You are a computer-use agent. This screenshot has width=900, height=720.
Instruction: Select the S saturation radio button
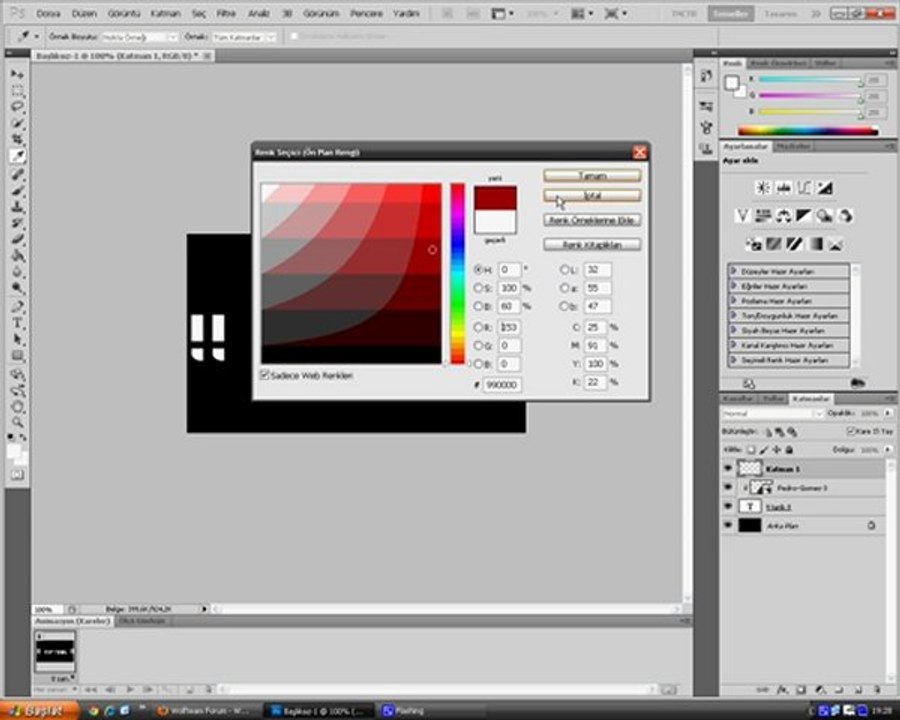tap(478, 288)
